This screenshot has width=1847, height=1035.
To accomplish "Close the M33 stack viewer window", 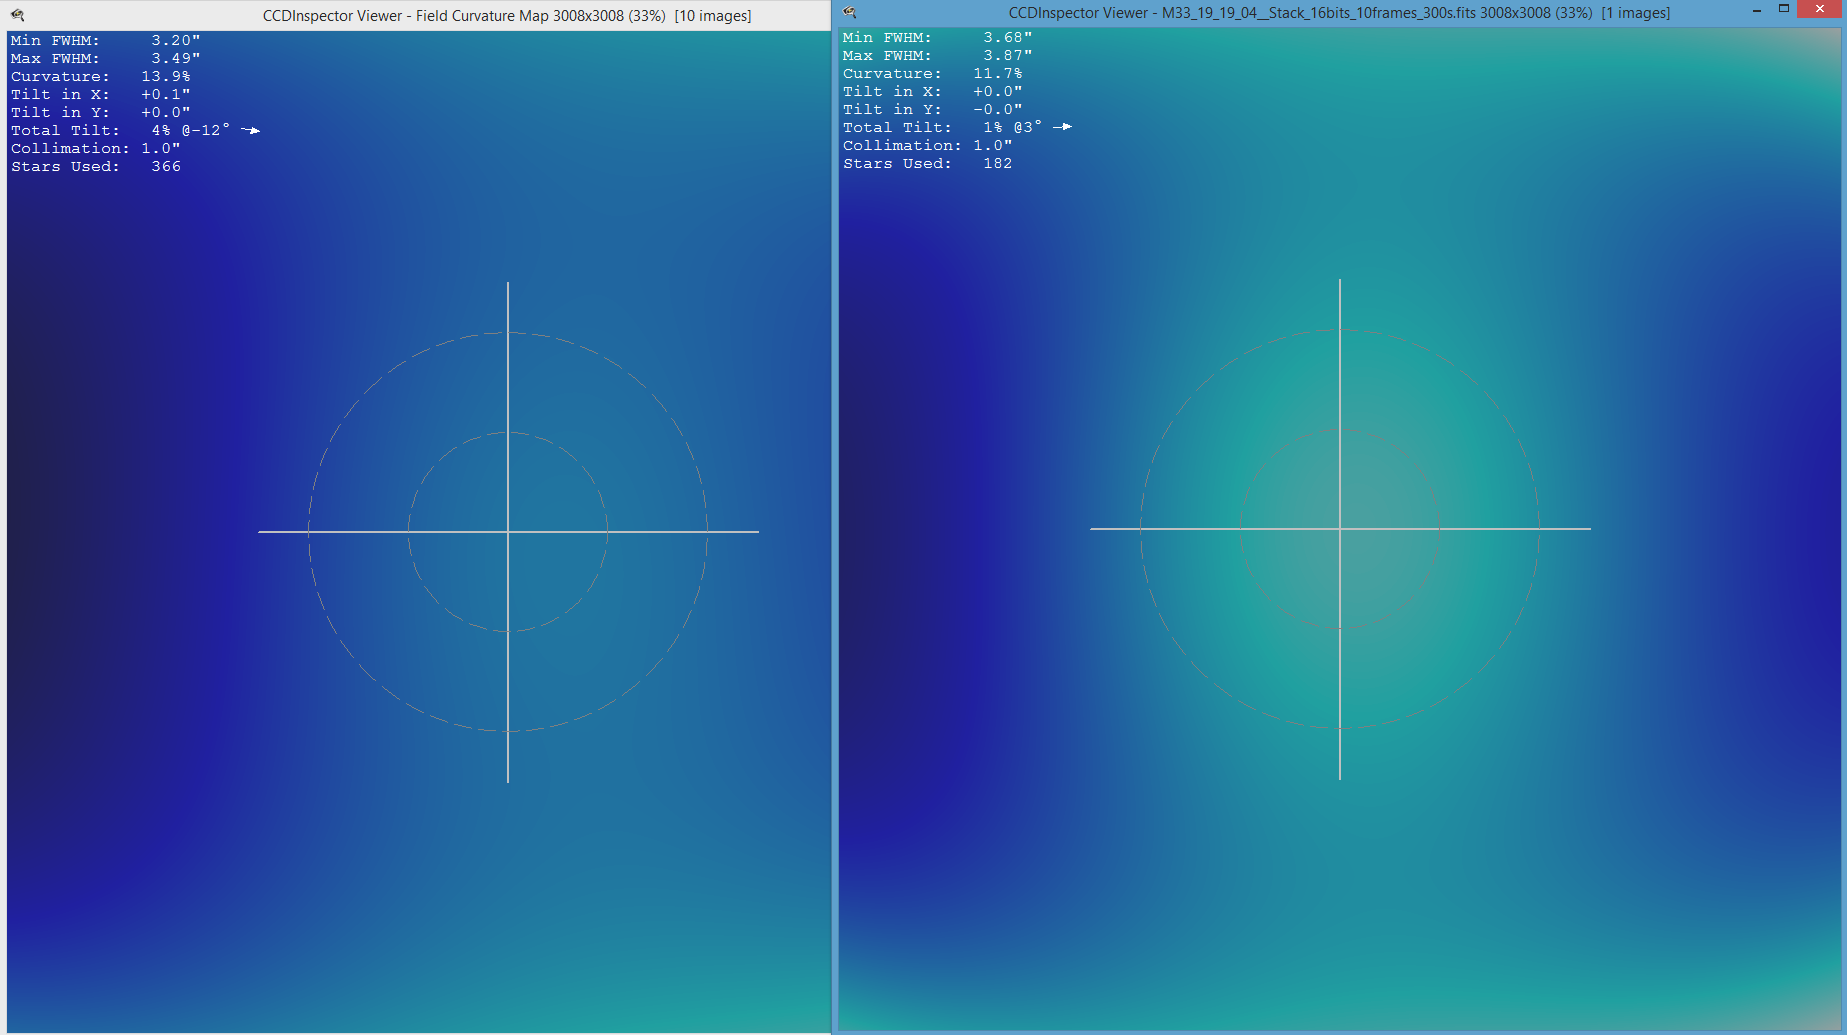I will pos(1819,9).
